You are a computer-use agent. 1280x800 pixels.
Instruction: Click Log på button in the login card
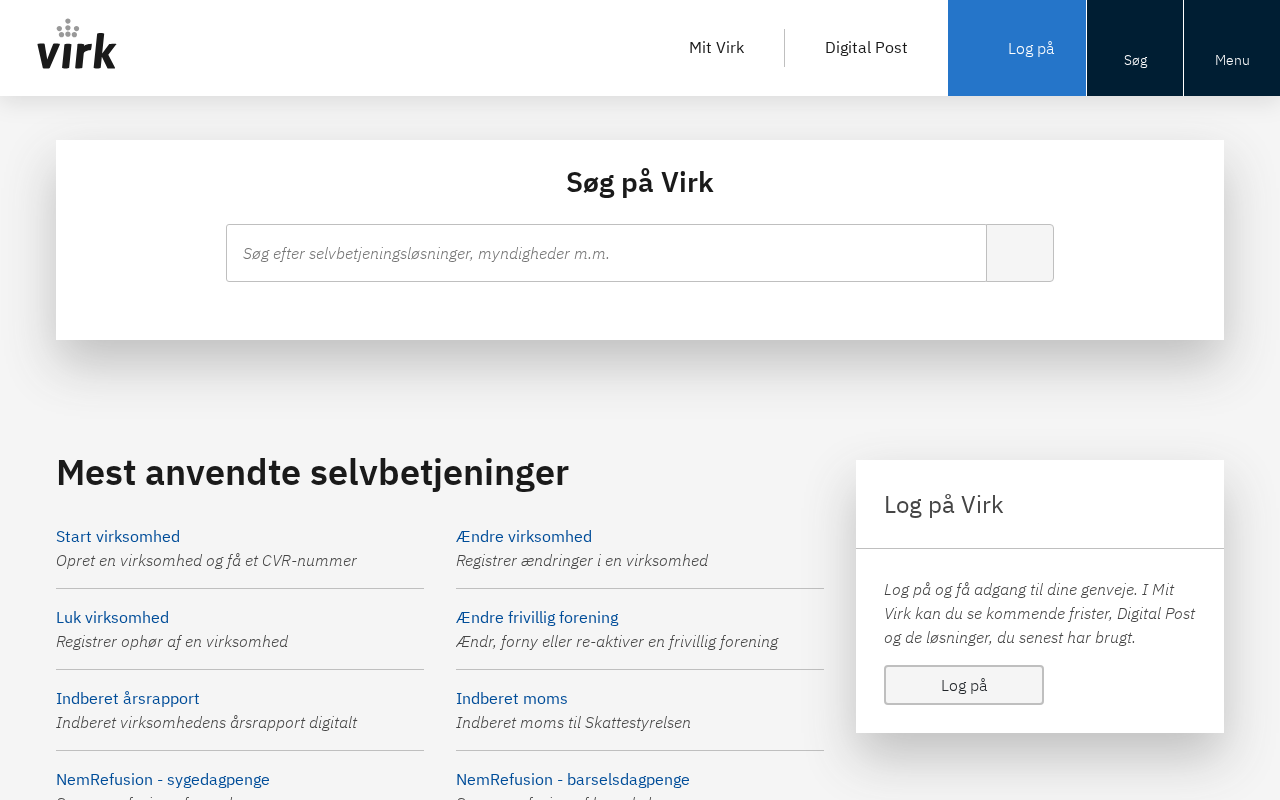(964, 685)
